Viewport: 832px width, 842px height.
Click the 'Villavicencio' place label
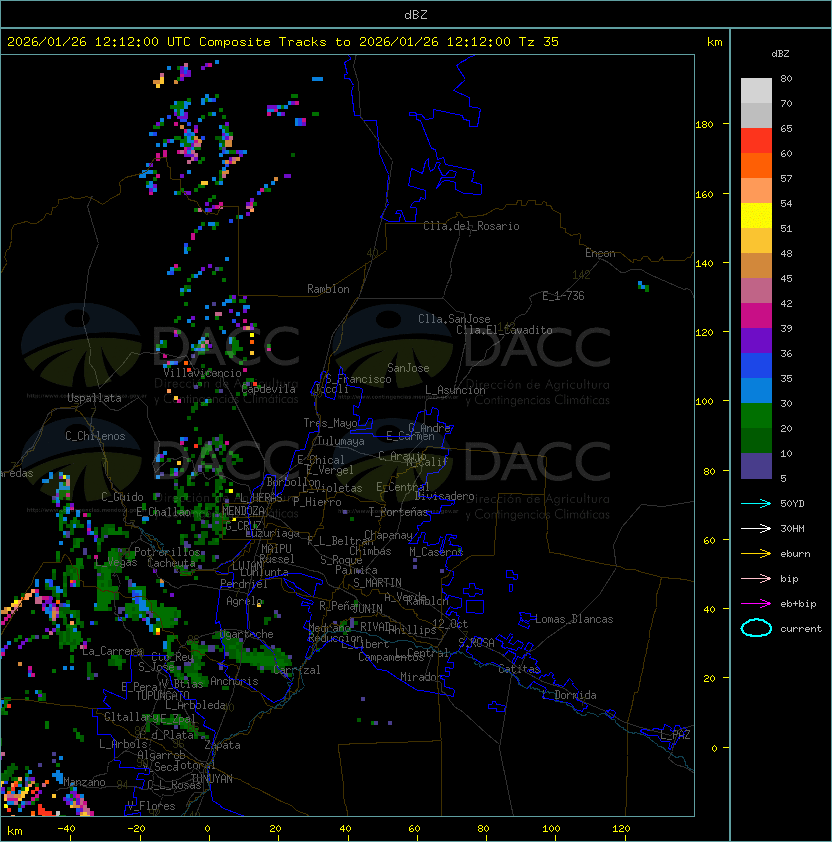coord(202,373)
